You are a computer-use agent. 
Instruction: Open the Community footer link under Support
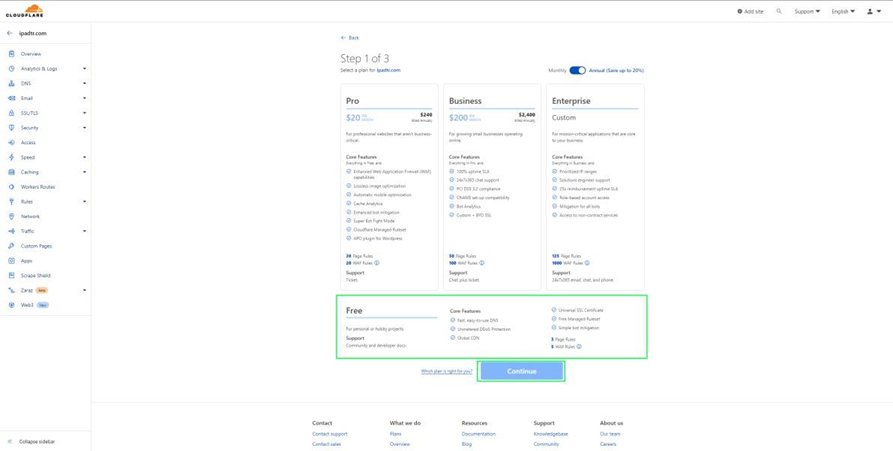546,444
